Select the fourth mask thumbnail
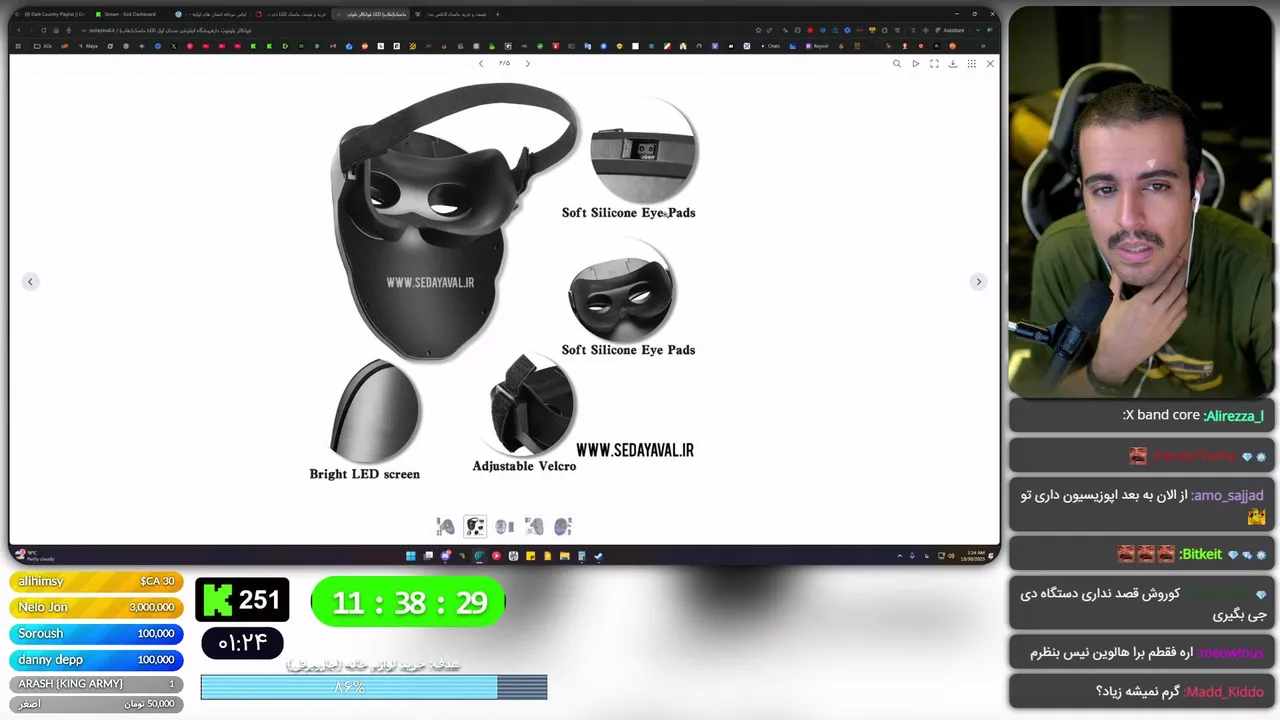Screen dimensions: 1280x720 pos(534,526)
